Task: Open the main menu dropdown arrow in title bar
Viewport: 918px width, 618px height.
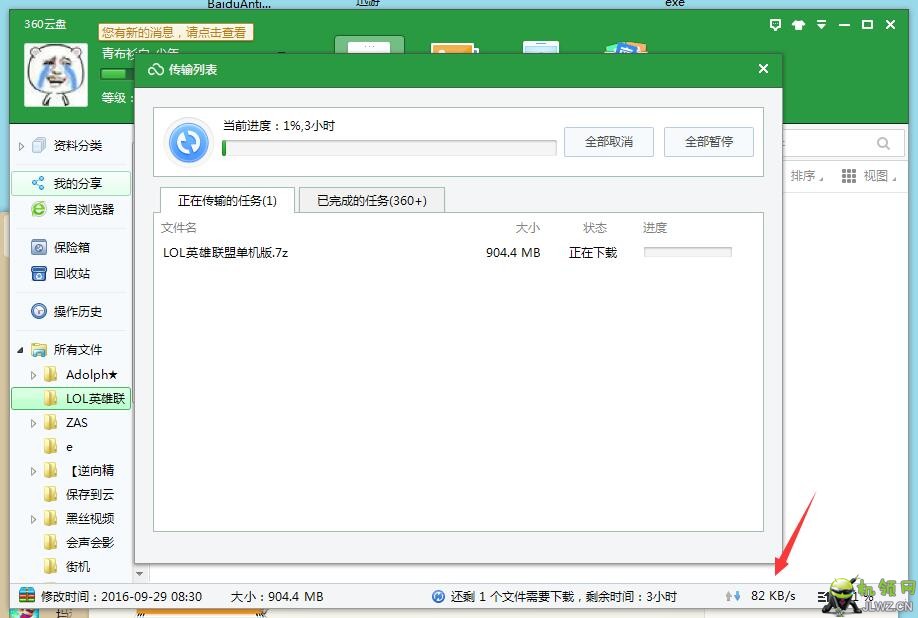Action: [821, 25]
